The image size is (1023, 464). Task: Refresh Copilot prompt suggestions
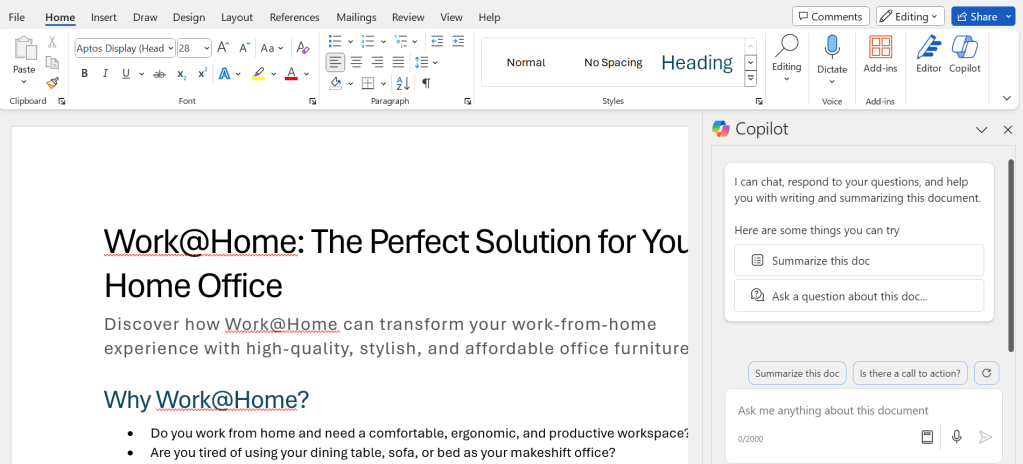point(986,373)
